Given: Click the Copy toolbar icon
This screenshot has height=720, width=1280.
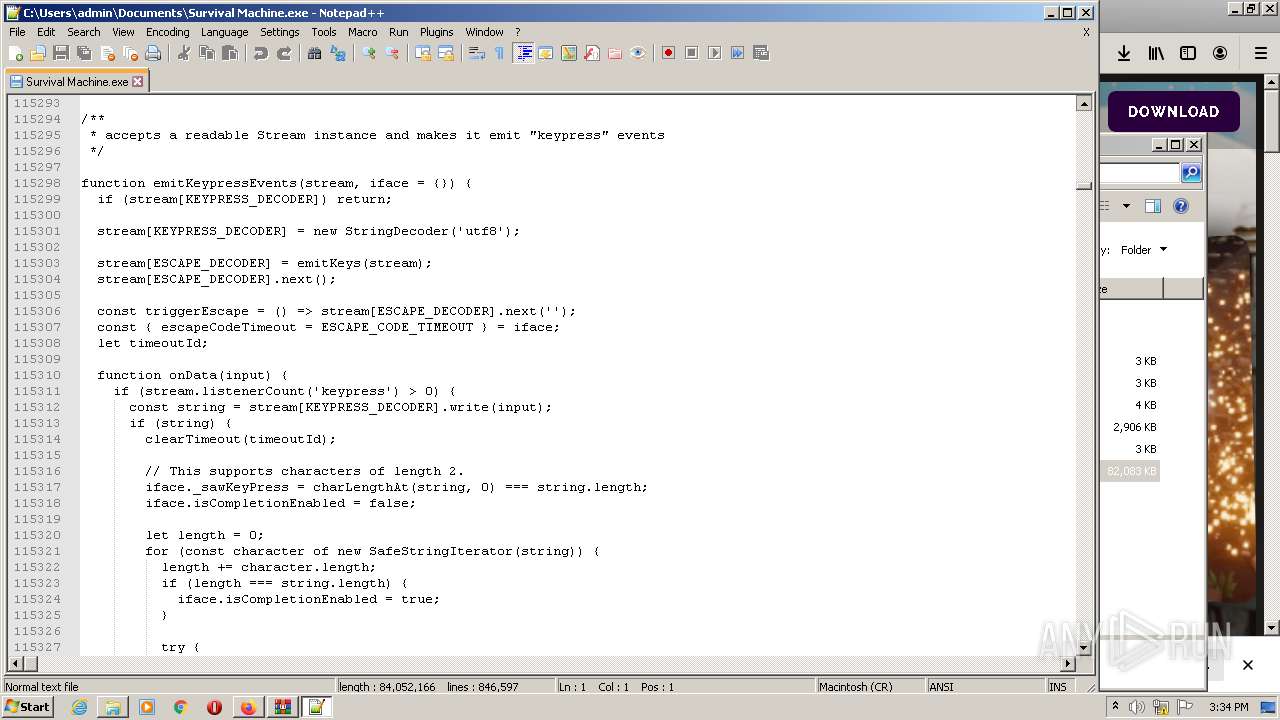Looking at the screenshot, I should point(207,53).
